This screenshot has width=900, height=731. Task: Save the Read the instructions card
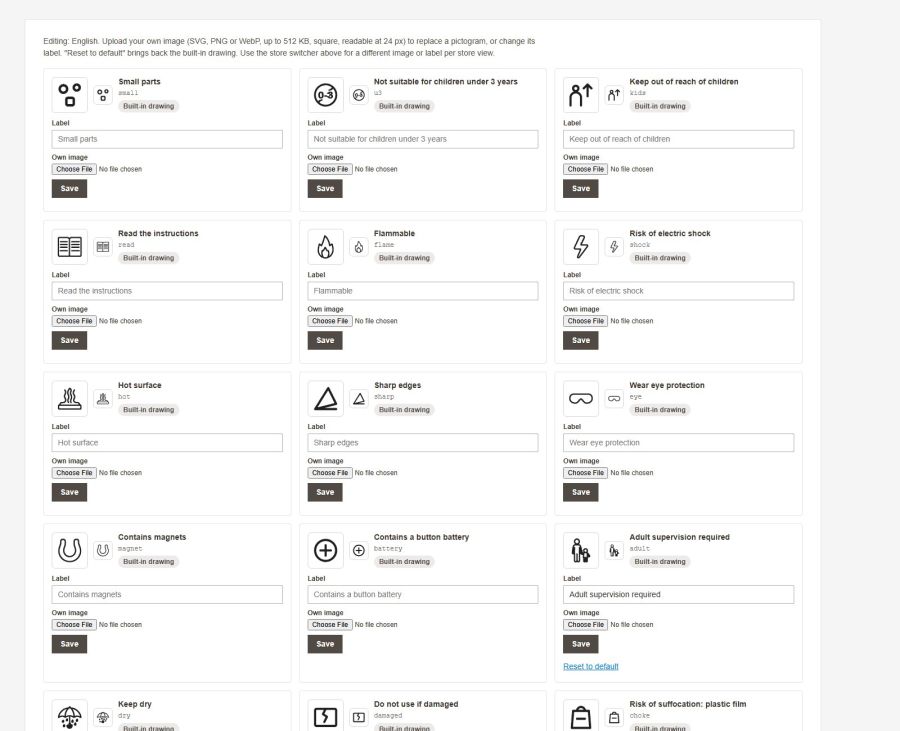pyautogui.click(x=69, y=340)
